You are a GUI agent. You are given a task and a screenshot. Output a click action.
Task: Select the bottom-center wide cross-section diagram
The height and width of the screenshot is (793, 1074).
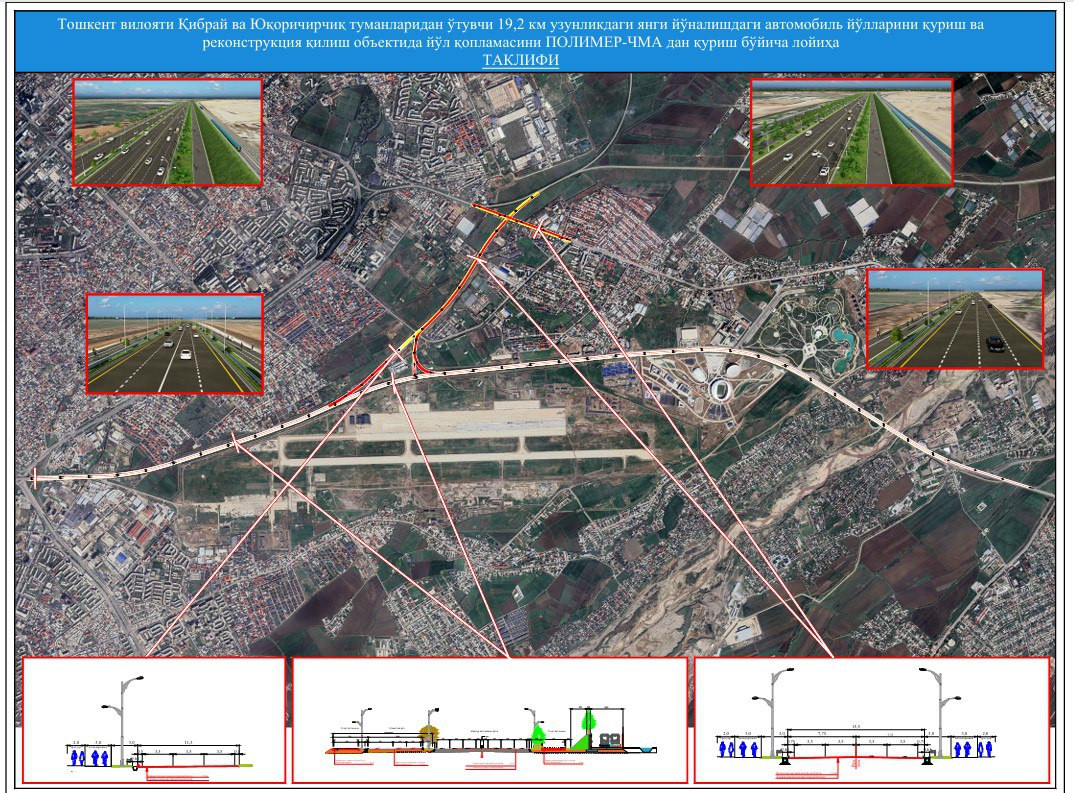click(489, 719)
